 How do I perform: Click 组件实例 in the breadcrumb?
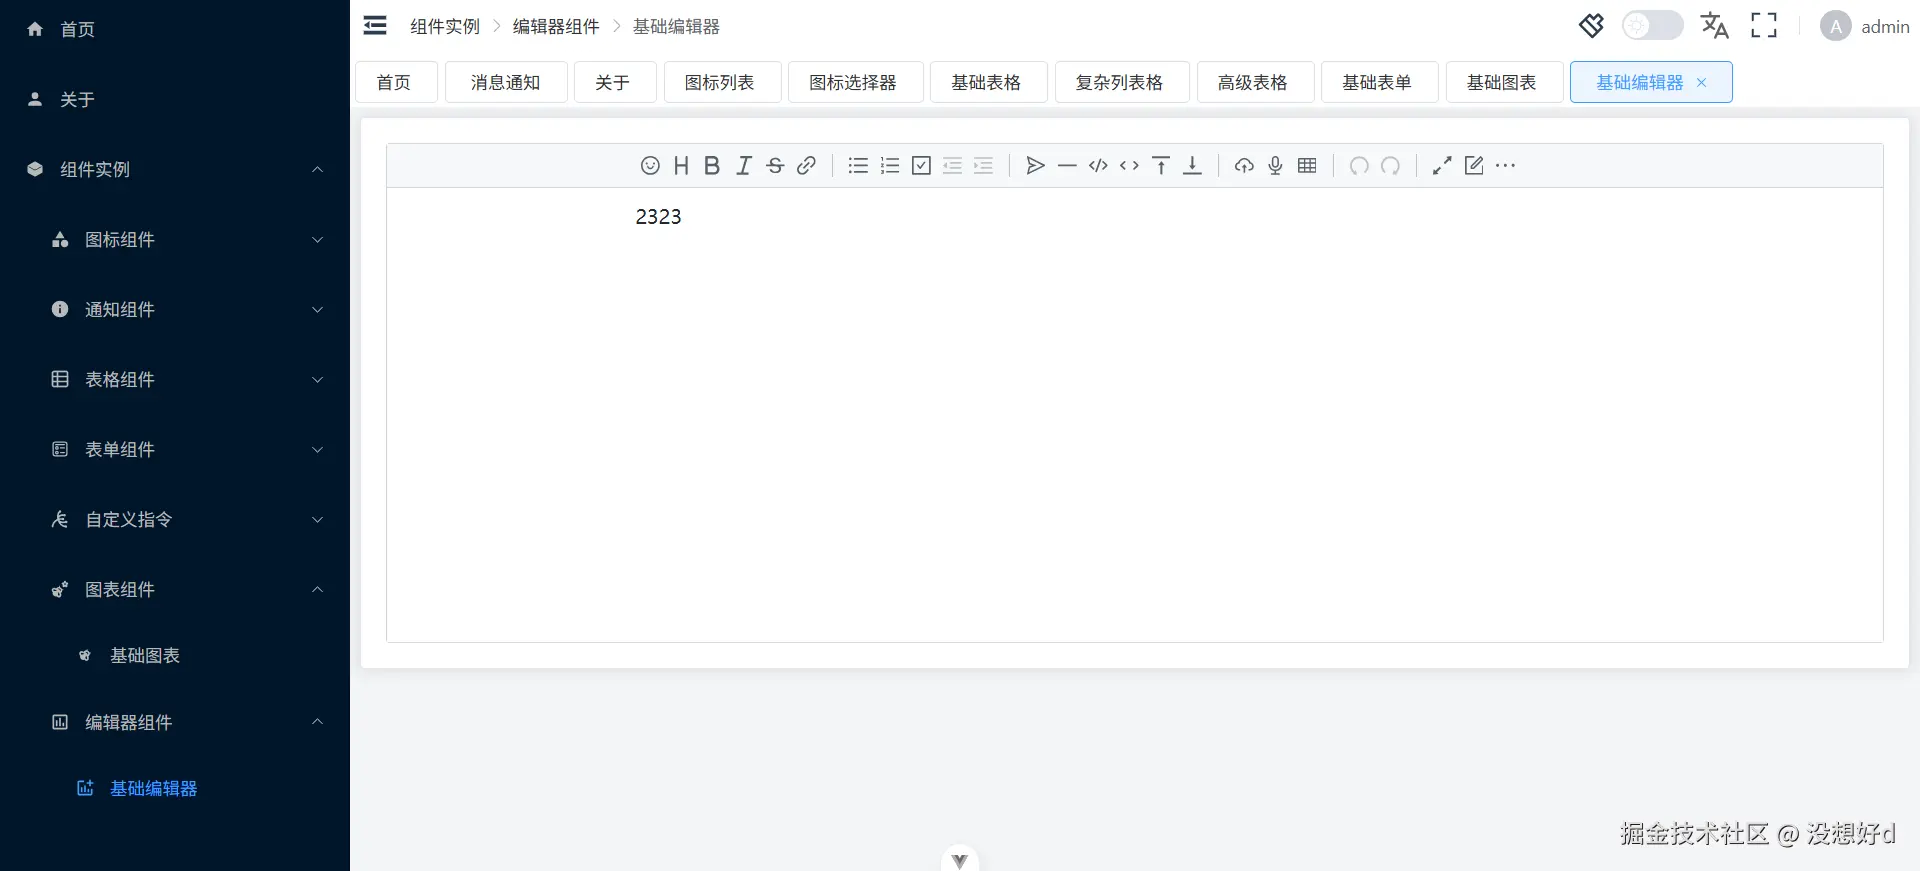tap(445, 27)
